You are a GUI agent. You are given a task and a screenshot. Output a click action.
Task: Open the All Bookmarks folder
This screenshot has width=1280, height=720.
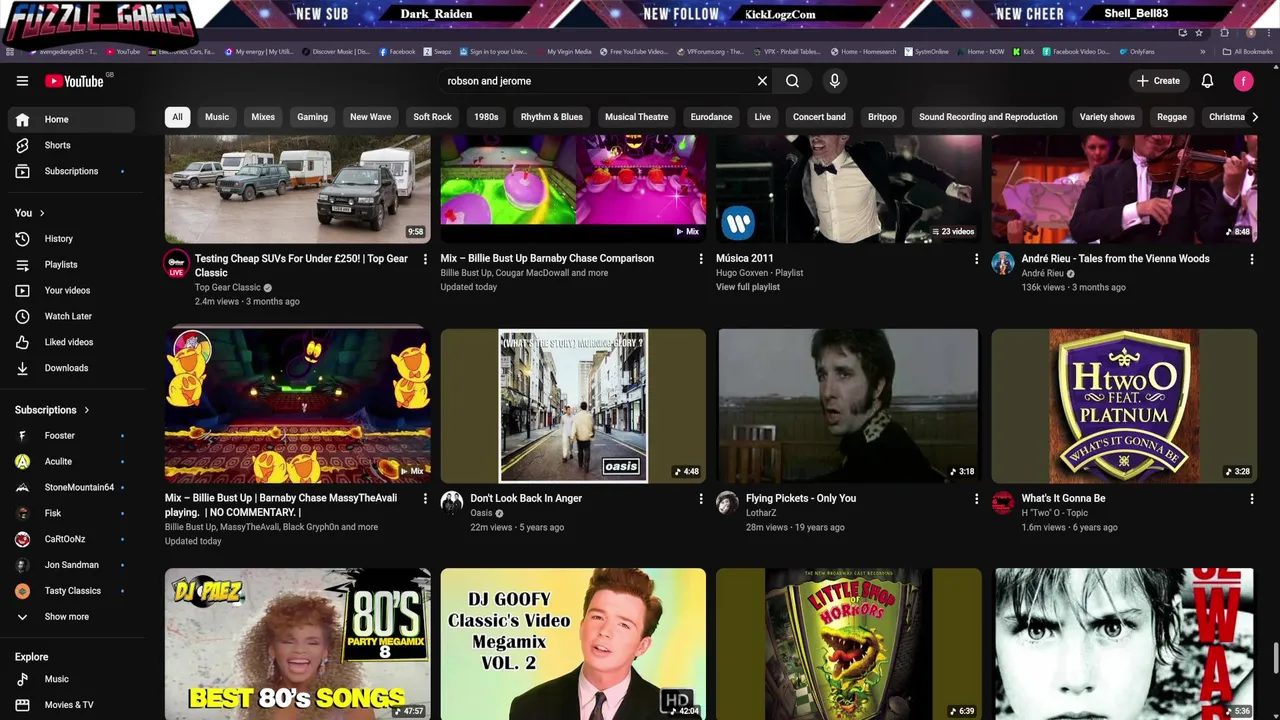(1248, 52)
